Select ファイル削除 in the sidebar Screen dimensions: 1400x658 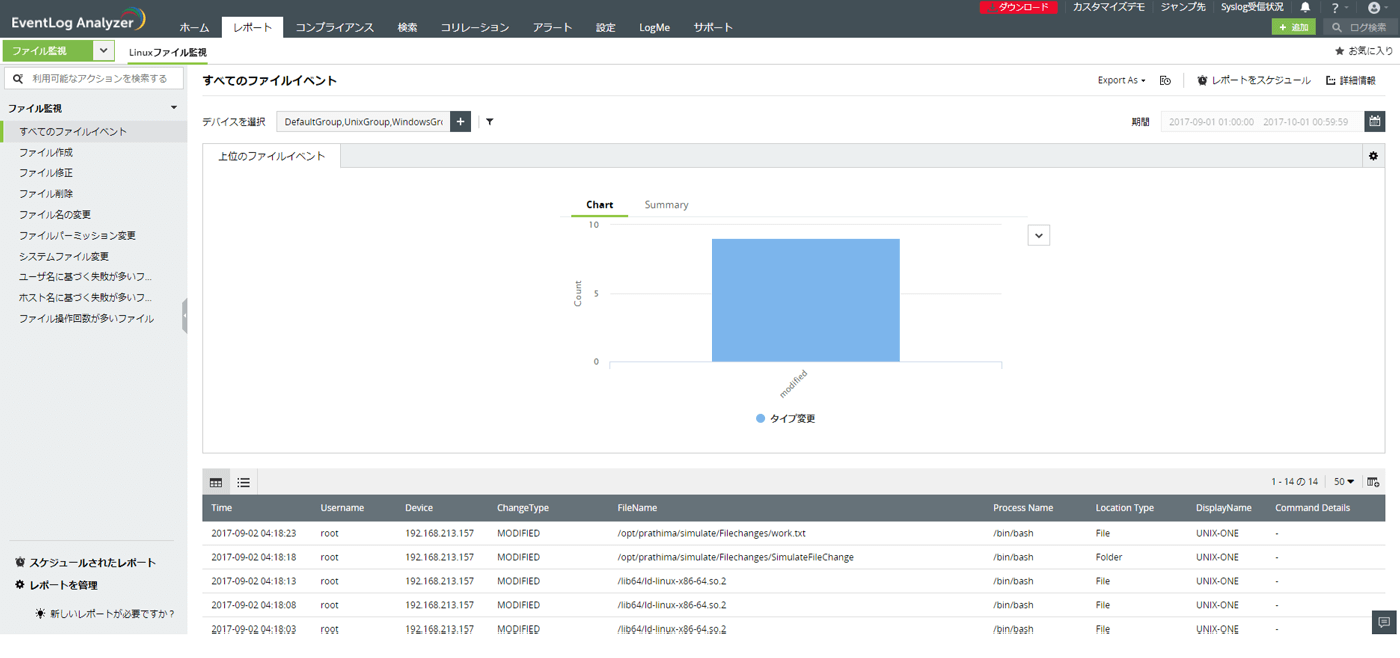(x=46, y=194)
